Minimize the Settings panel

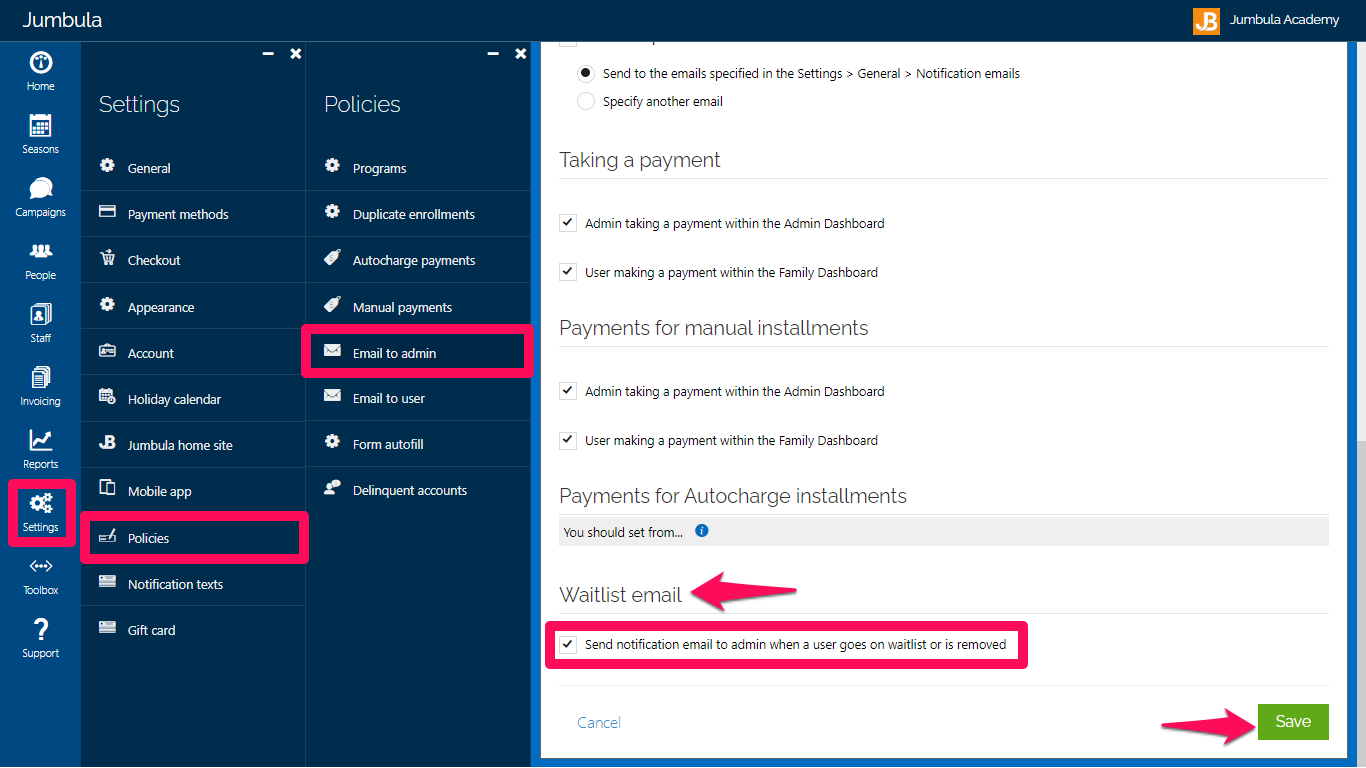[268, 54]
